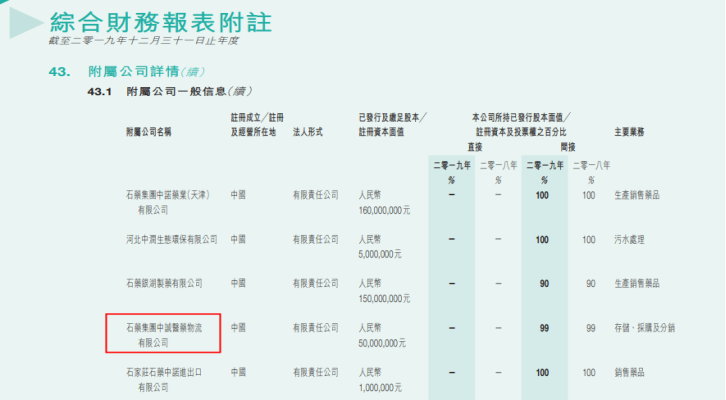Click the 存儲、採購及分銷 business description
The image size is (726, 400).
coord(647,328)
